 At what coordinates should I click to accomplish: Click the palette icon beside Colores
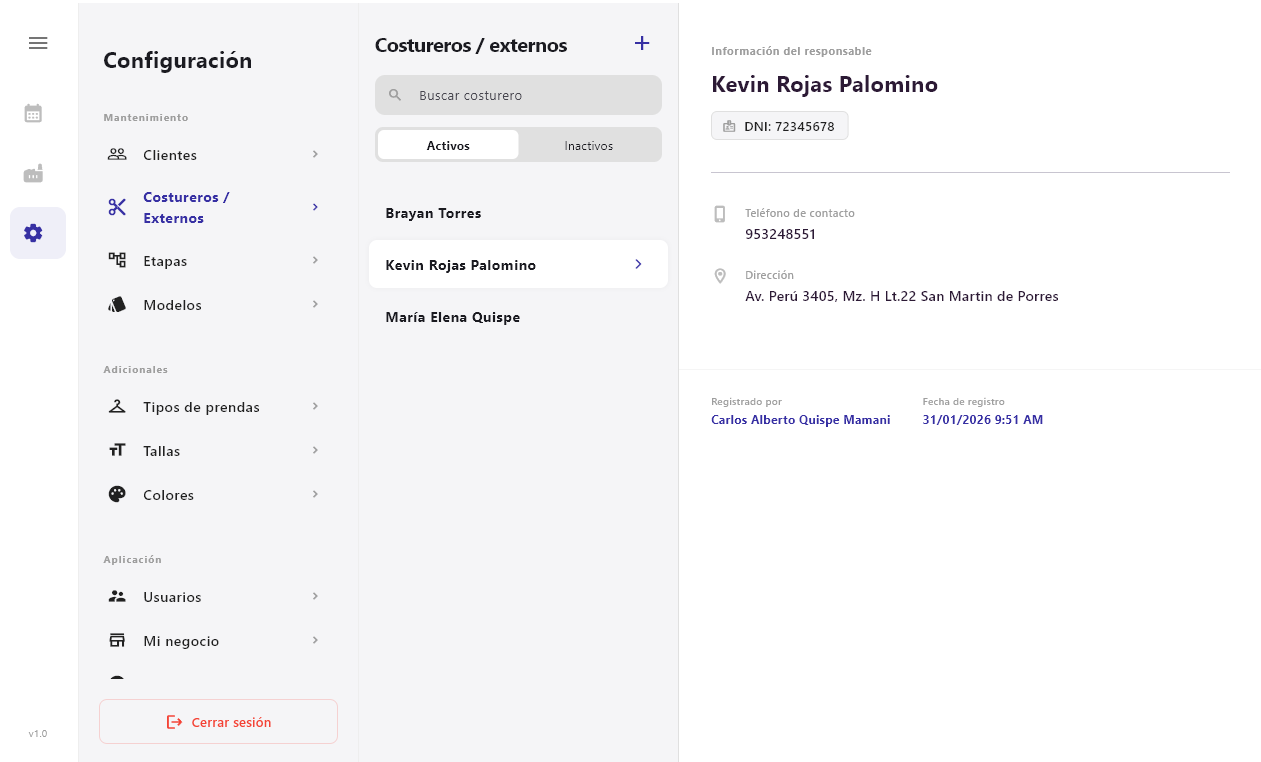117,494
